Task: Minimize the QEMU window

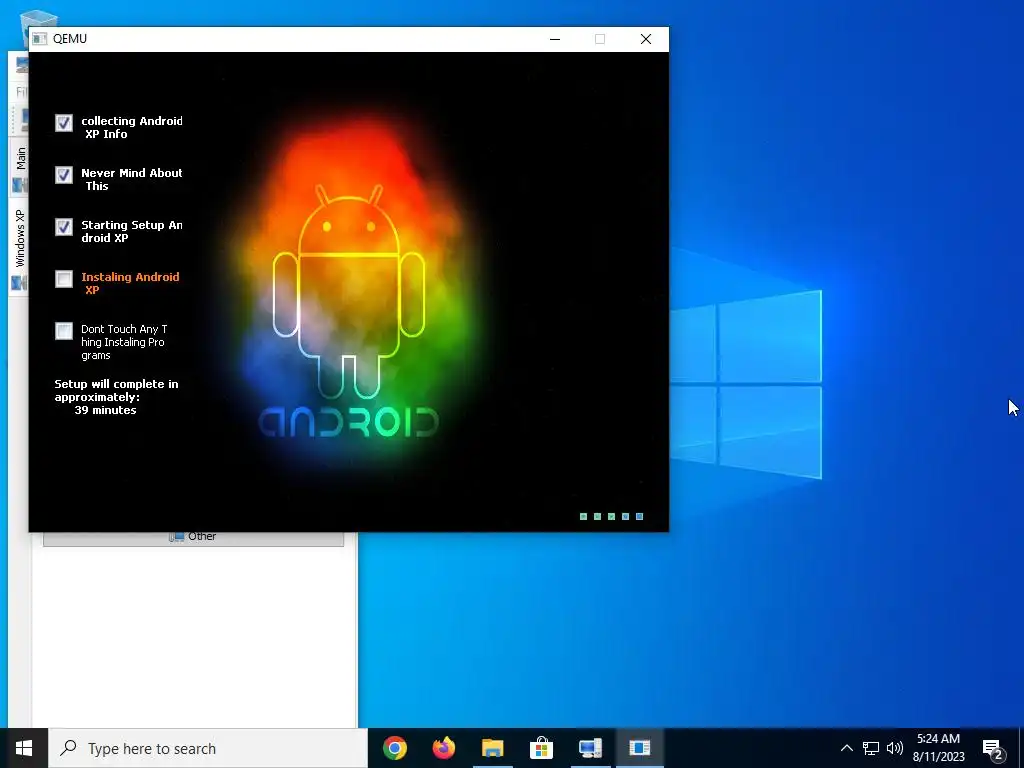Action: click(x=555, y=39)
